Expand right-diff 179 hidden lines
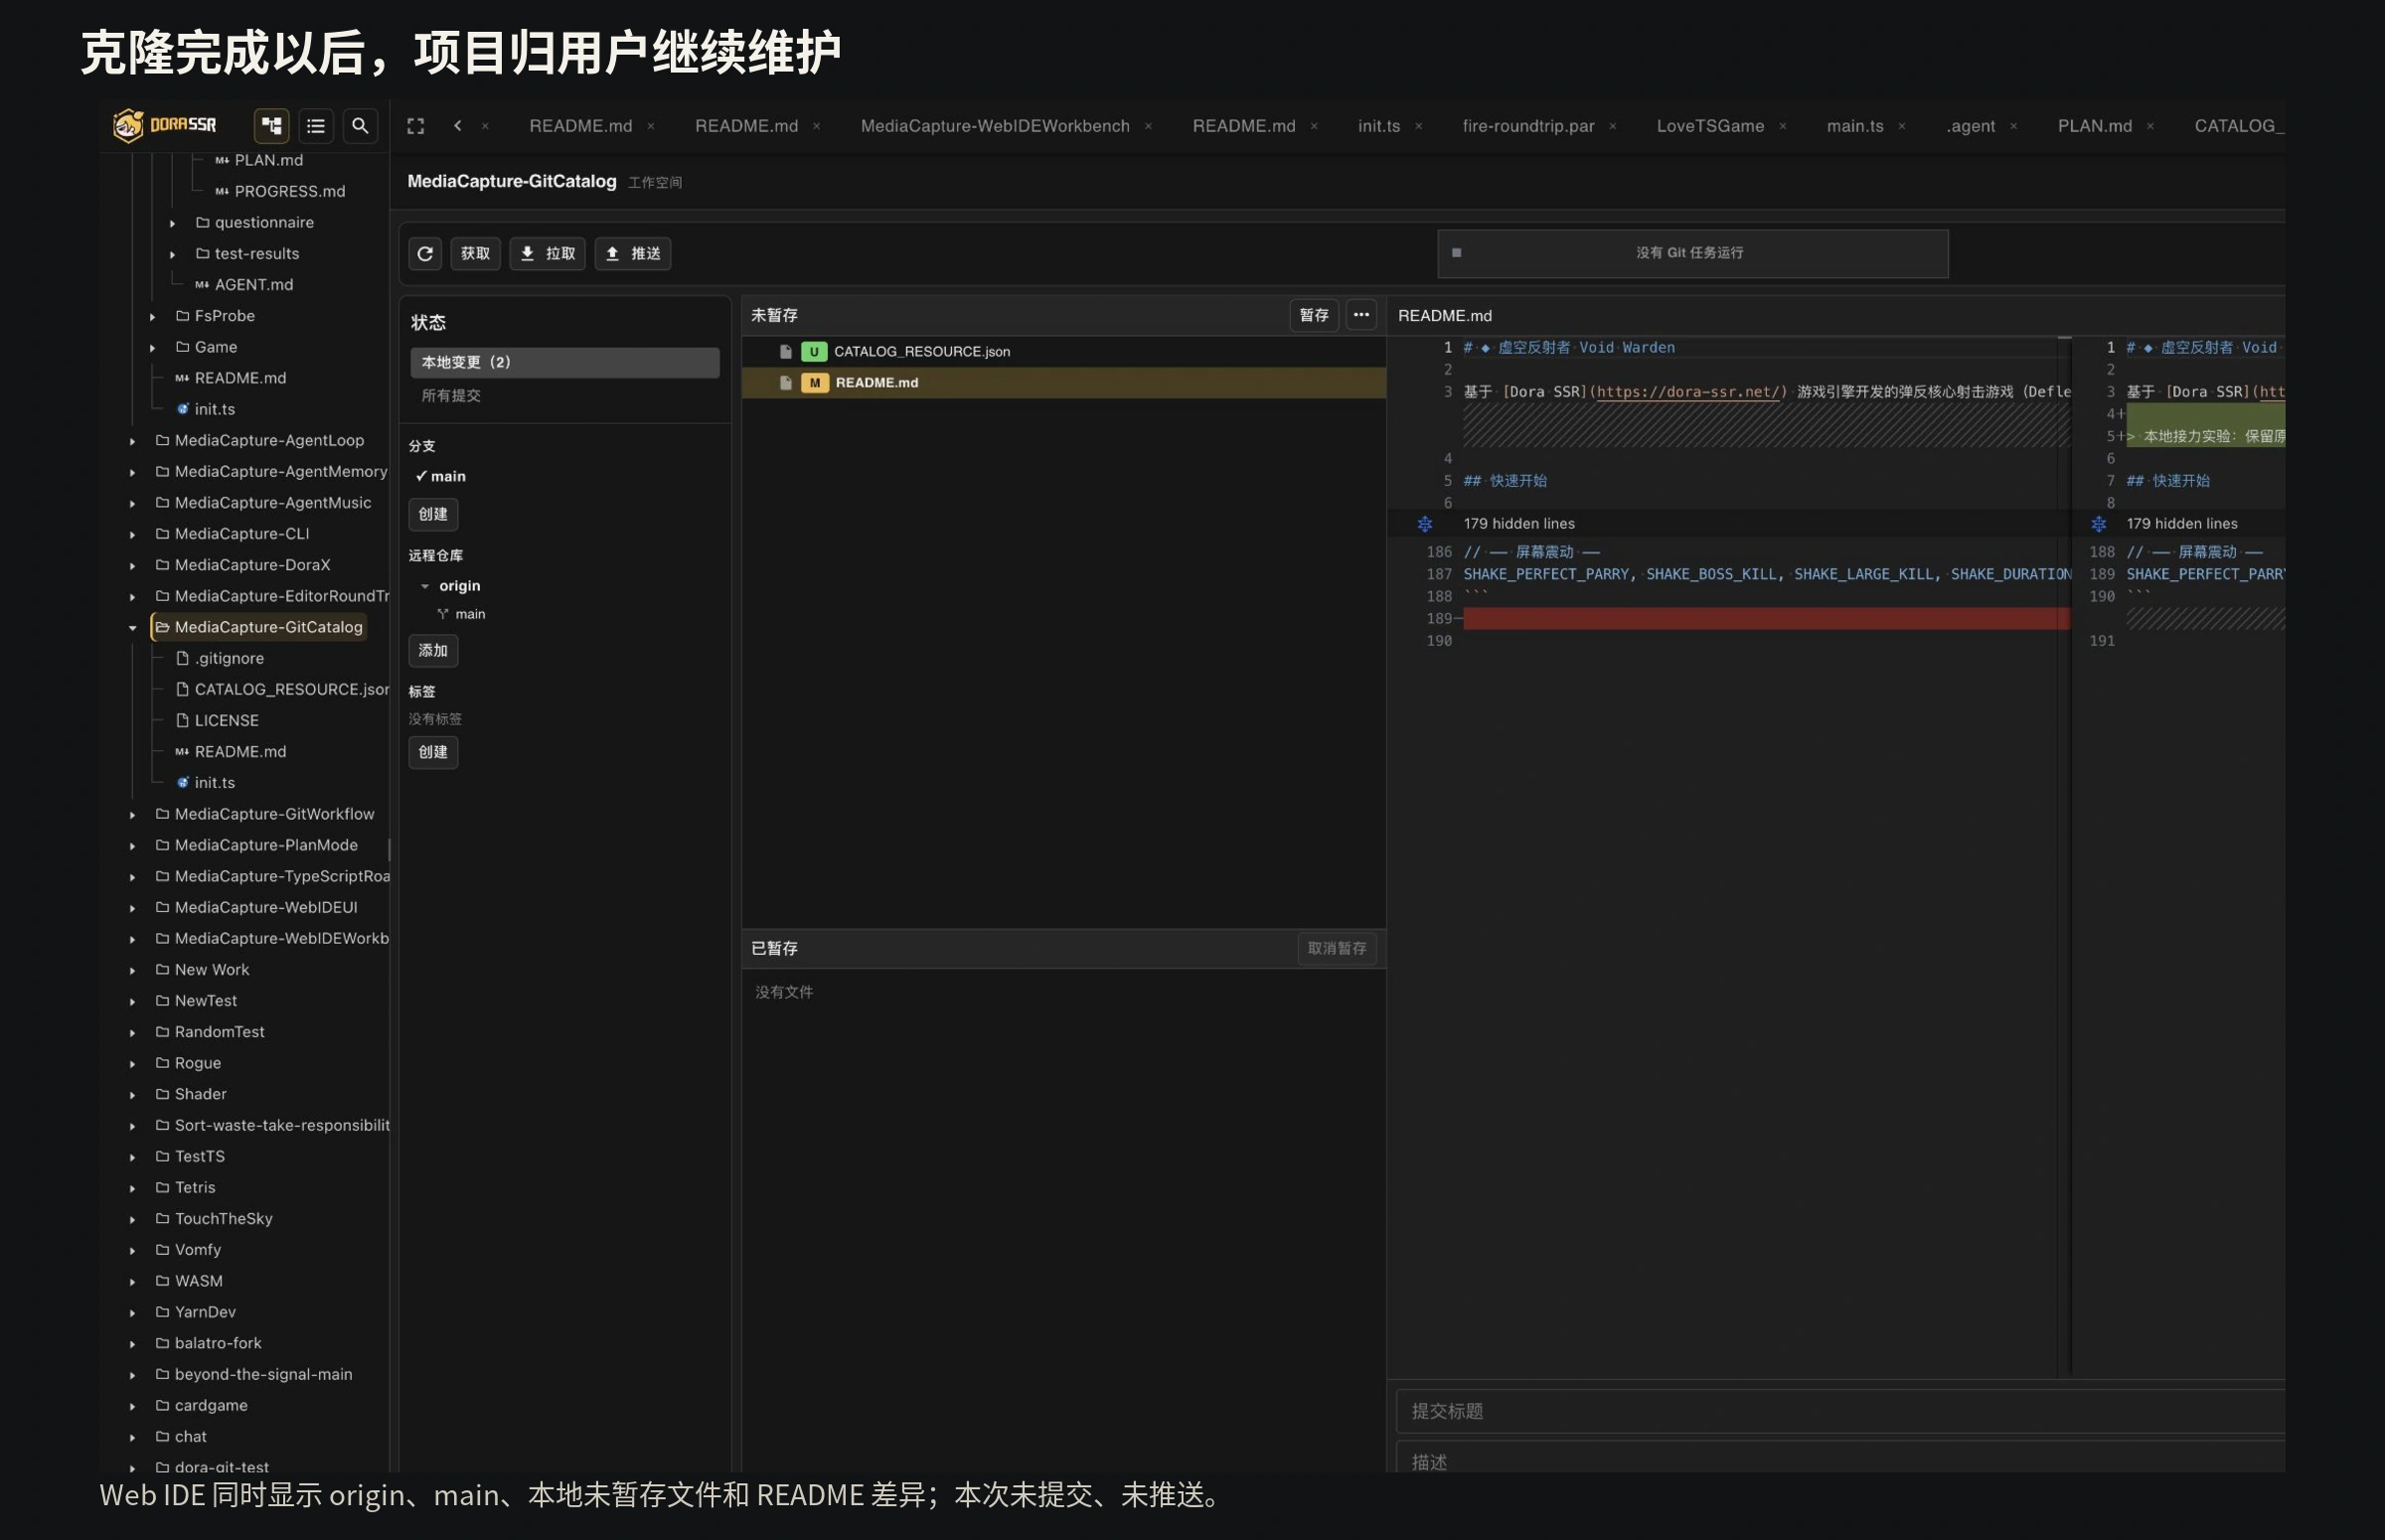 coord(2098,524)
